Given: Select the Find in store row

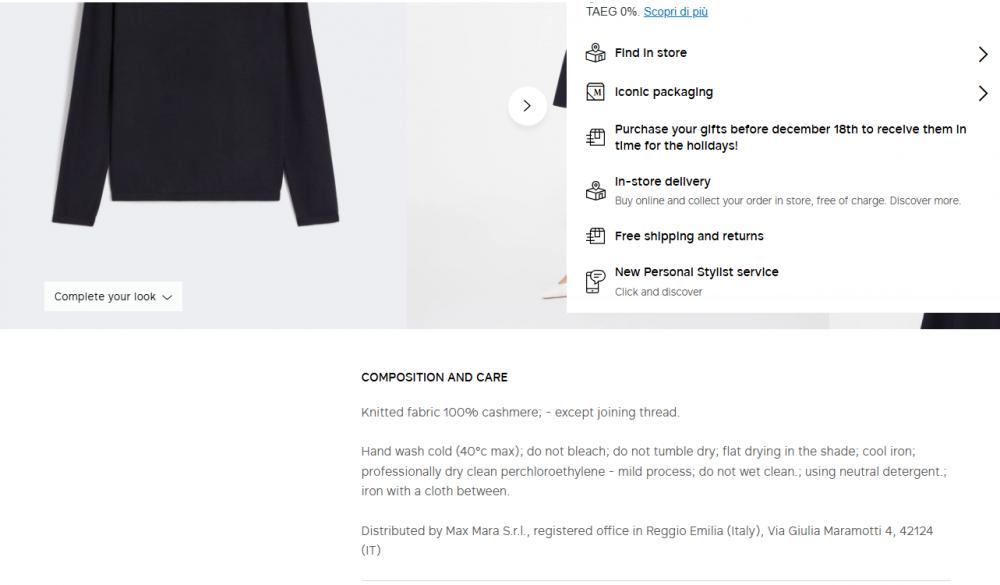Looking at the screenshot, I should pos(650,53).
